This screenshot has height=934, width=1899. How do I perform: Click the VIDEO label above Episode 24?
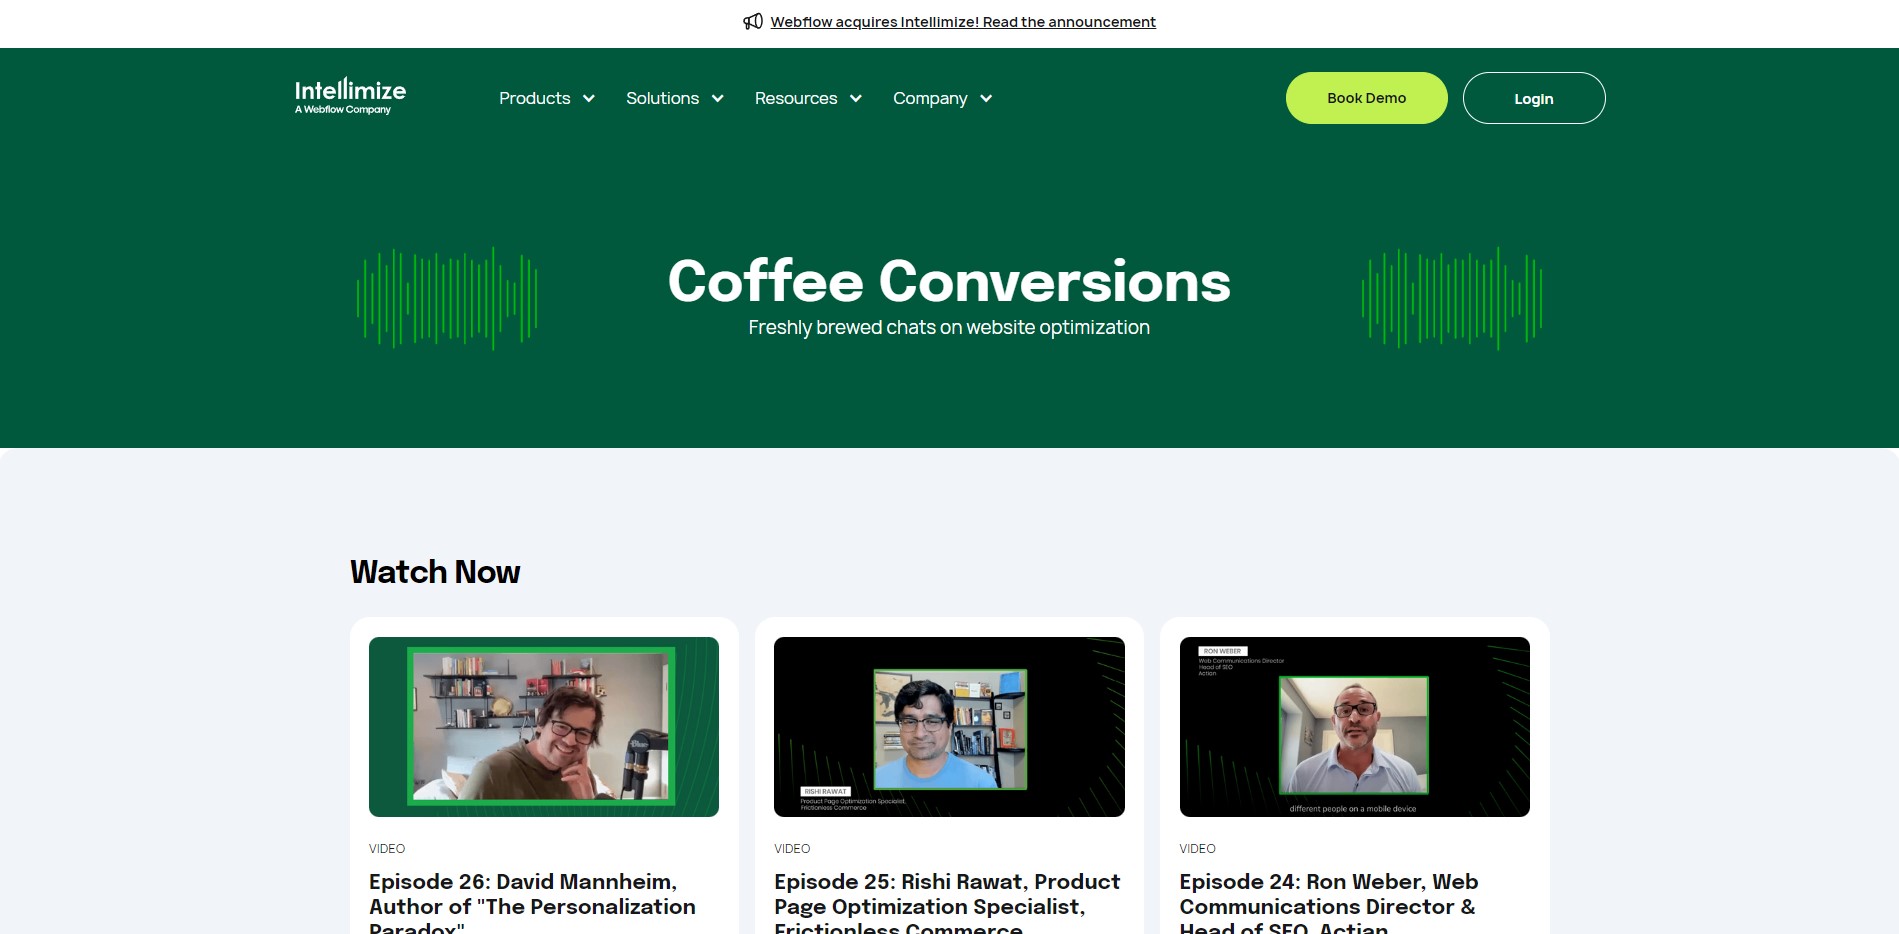pyautogui.click(x=1198, y=849)
